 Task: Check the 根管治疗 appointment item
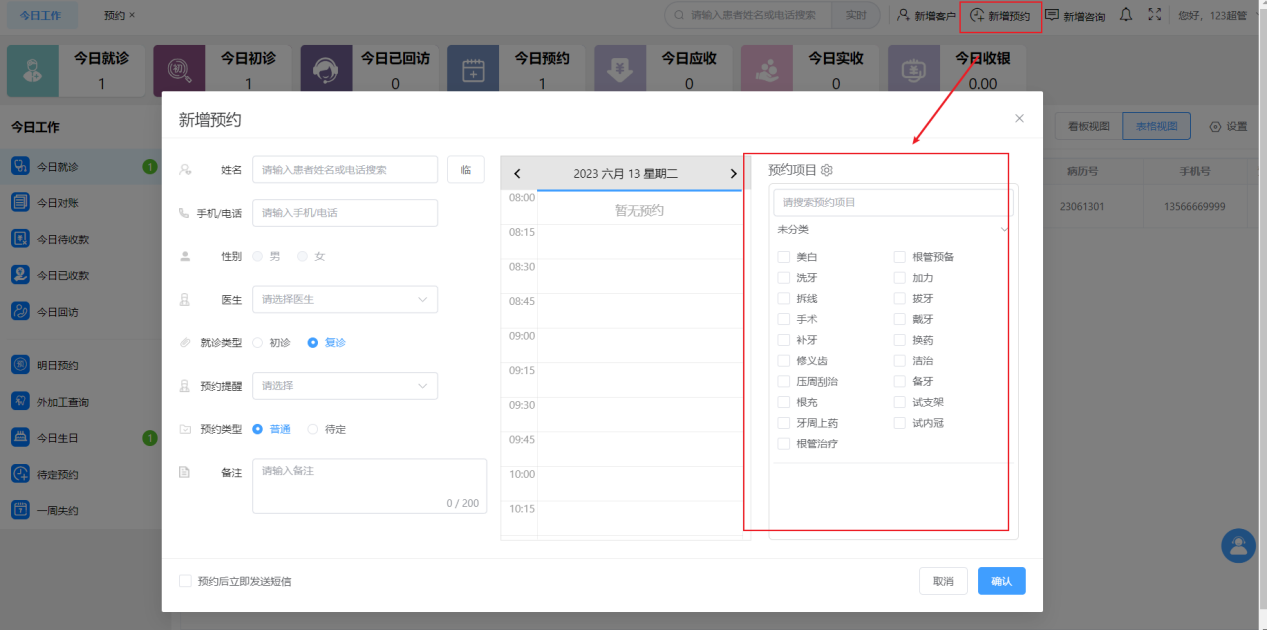(784, 443)
